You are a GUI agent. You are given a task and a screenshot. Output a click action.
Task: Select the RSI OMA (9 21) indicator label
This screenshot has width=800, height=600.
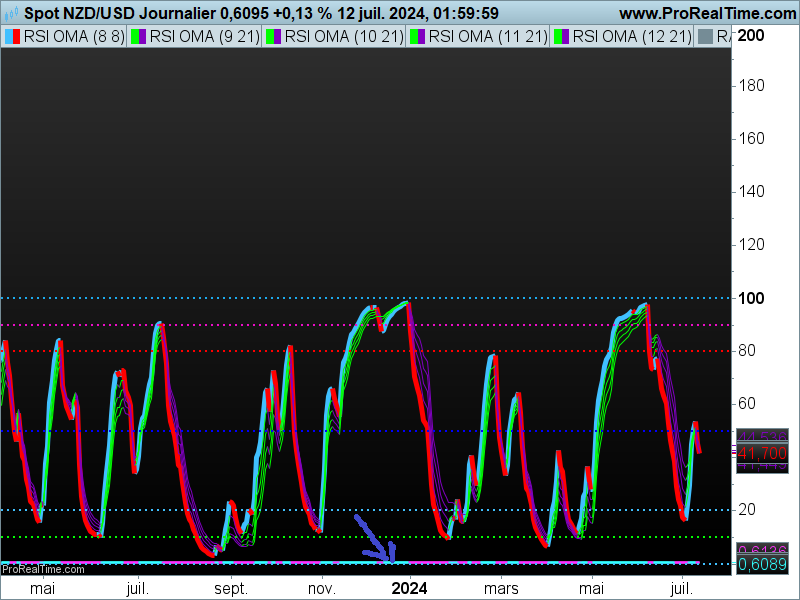click(205, 36)
